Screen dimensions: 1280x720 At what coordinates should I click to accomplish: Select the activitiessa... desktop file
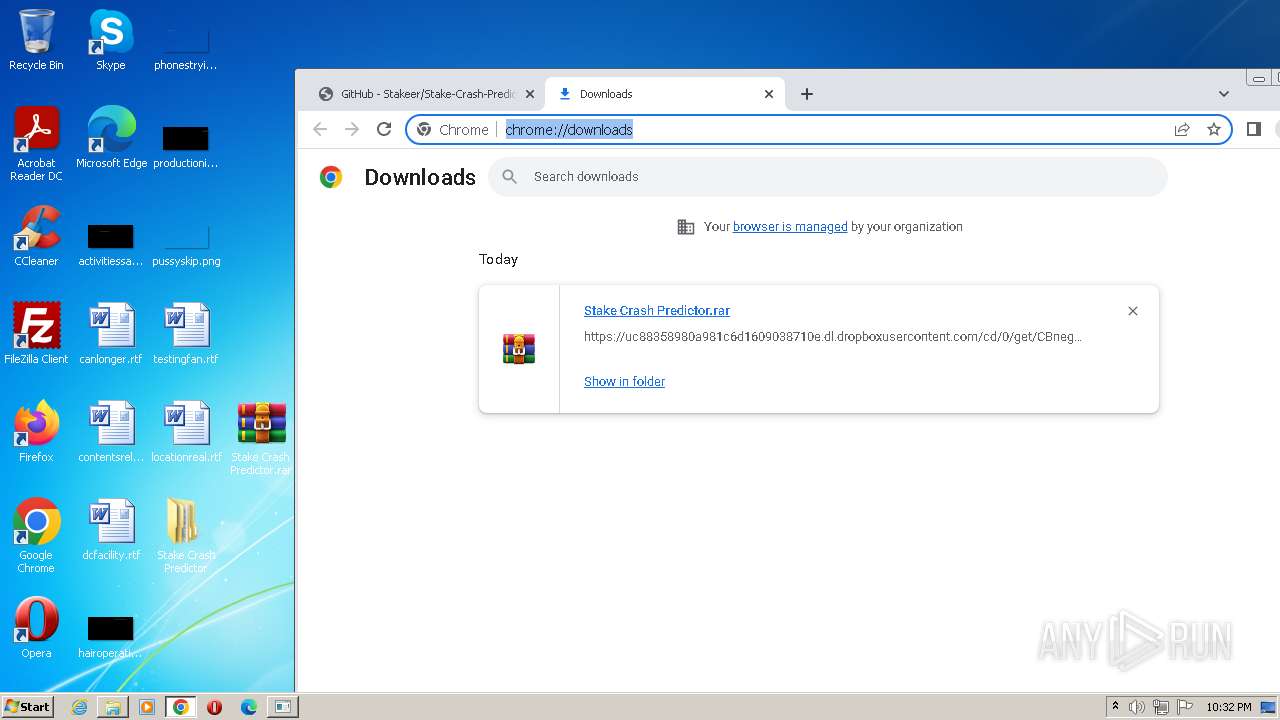(111, 246)
